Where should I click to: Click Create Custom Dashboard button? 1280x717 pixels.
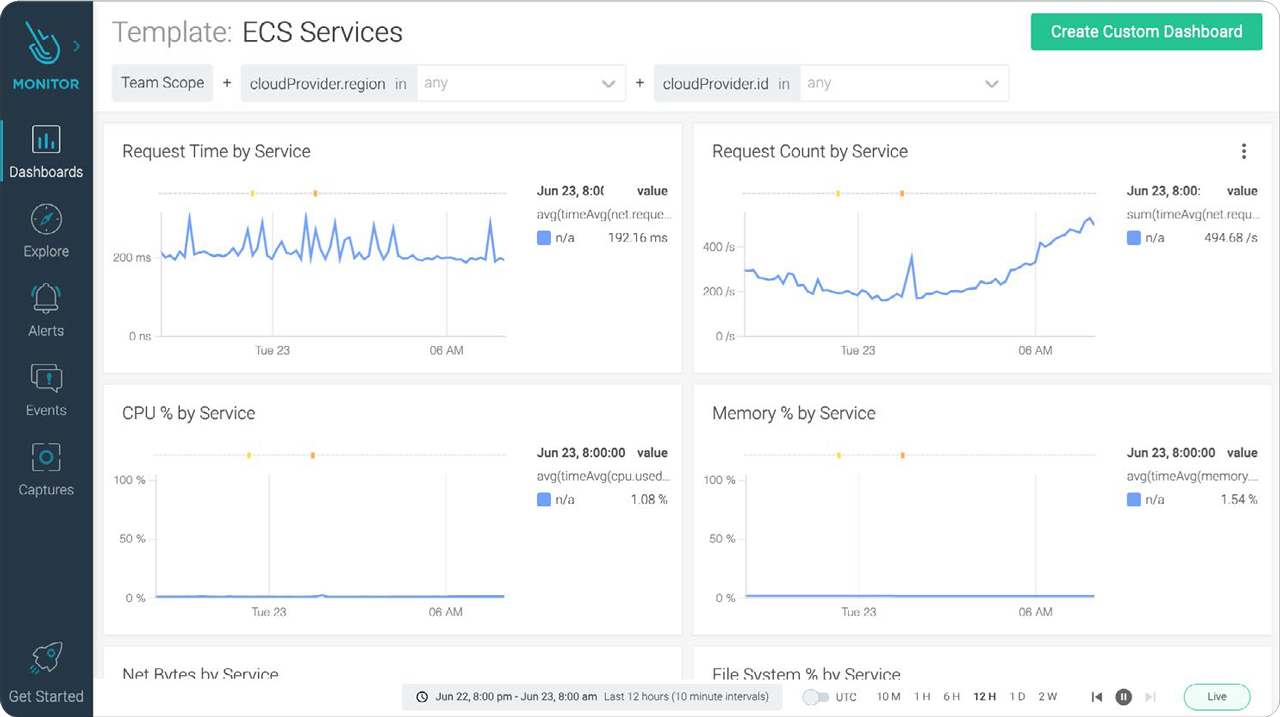pos(1146,32)
